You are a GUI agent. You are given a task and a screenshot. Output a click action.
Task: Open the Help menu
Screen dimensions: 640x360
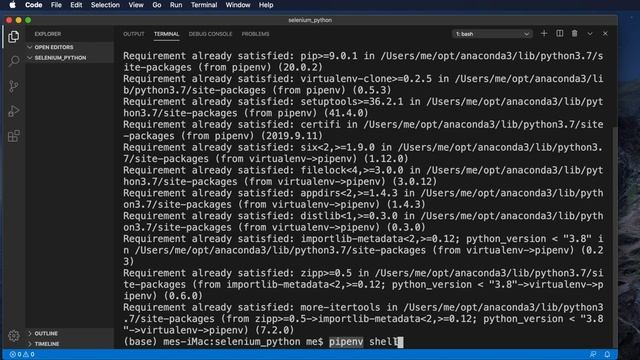pyautogui.click(x=266, y=5)
